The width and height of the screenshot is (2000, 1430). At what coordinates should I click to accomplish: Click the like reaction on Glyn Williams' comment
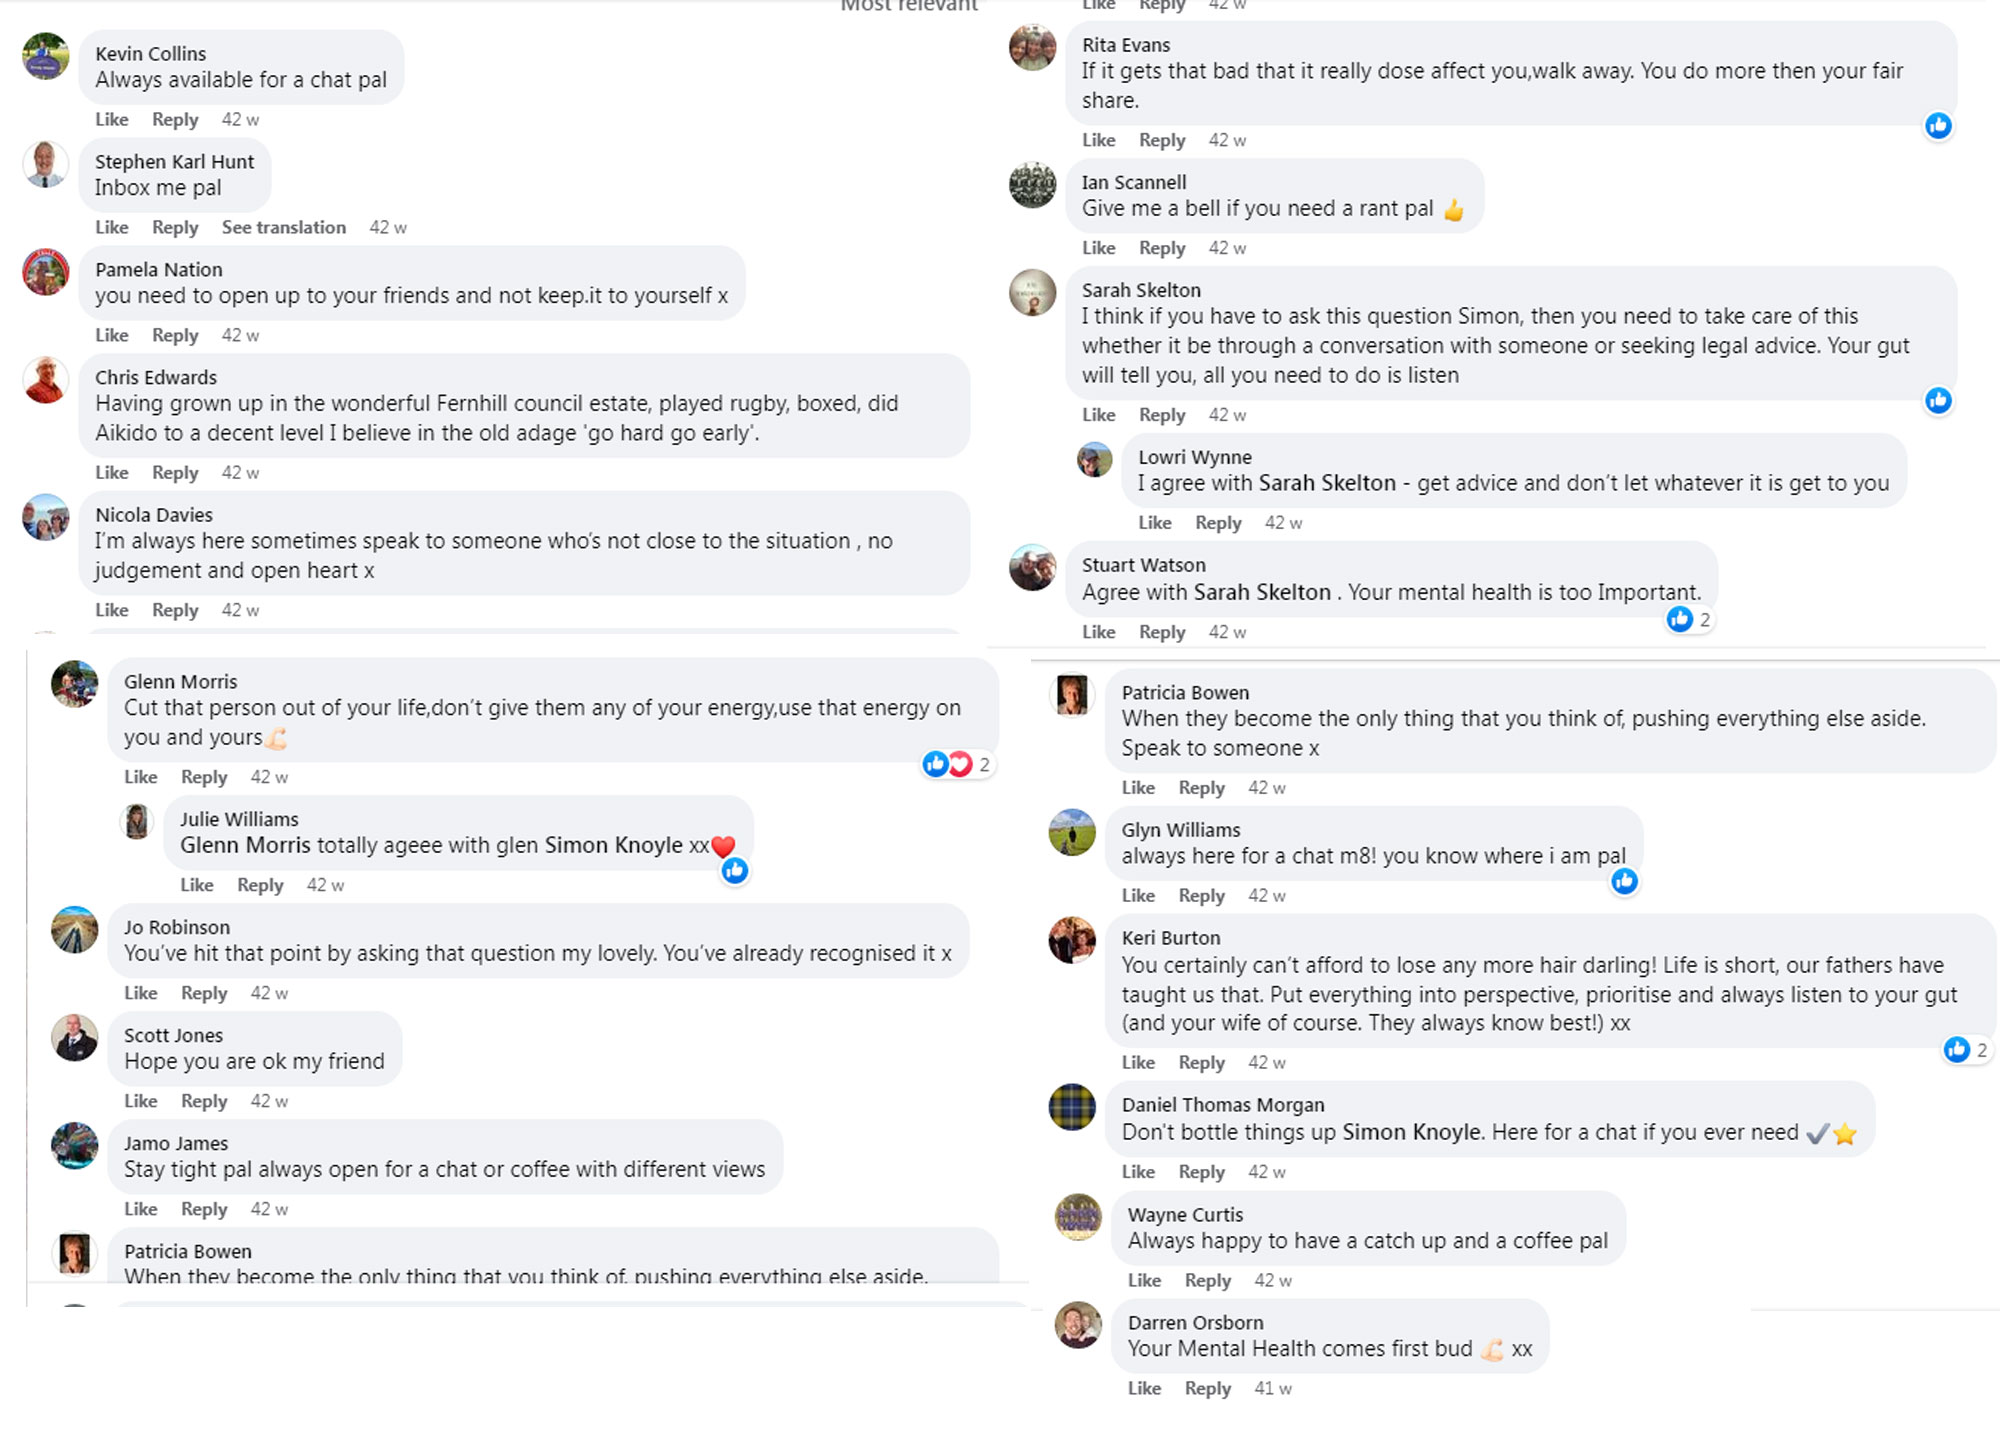pyautogui.click(x=1624, y=881)
